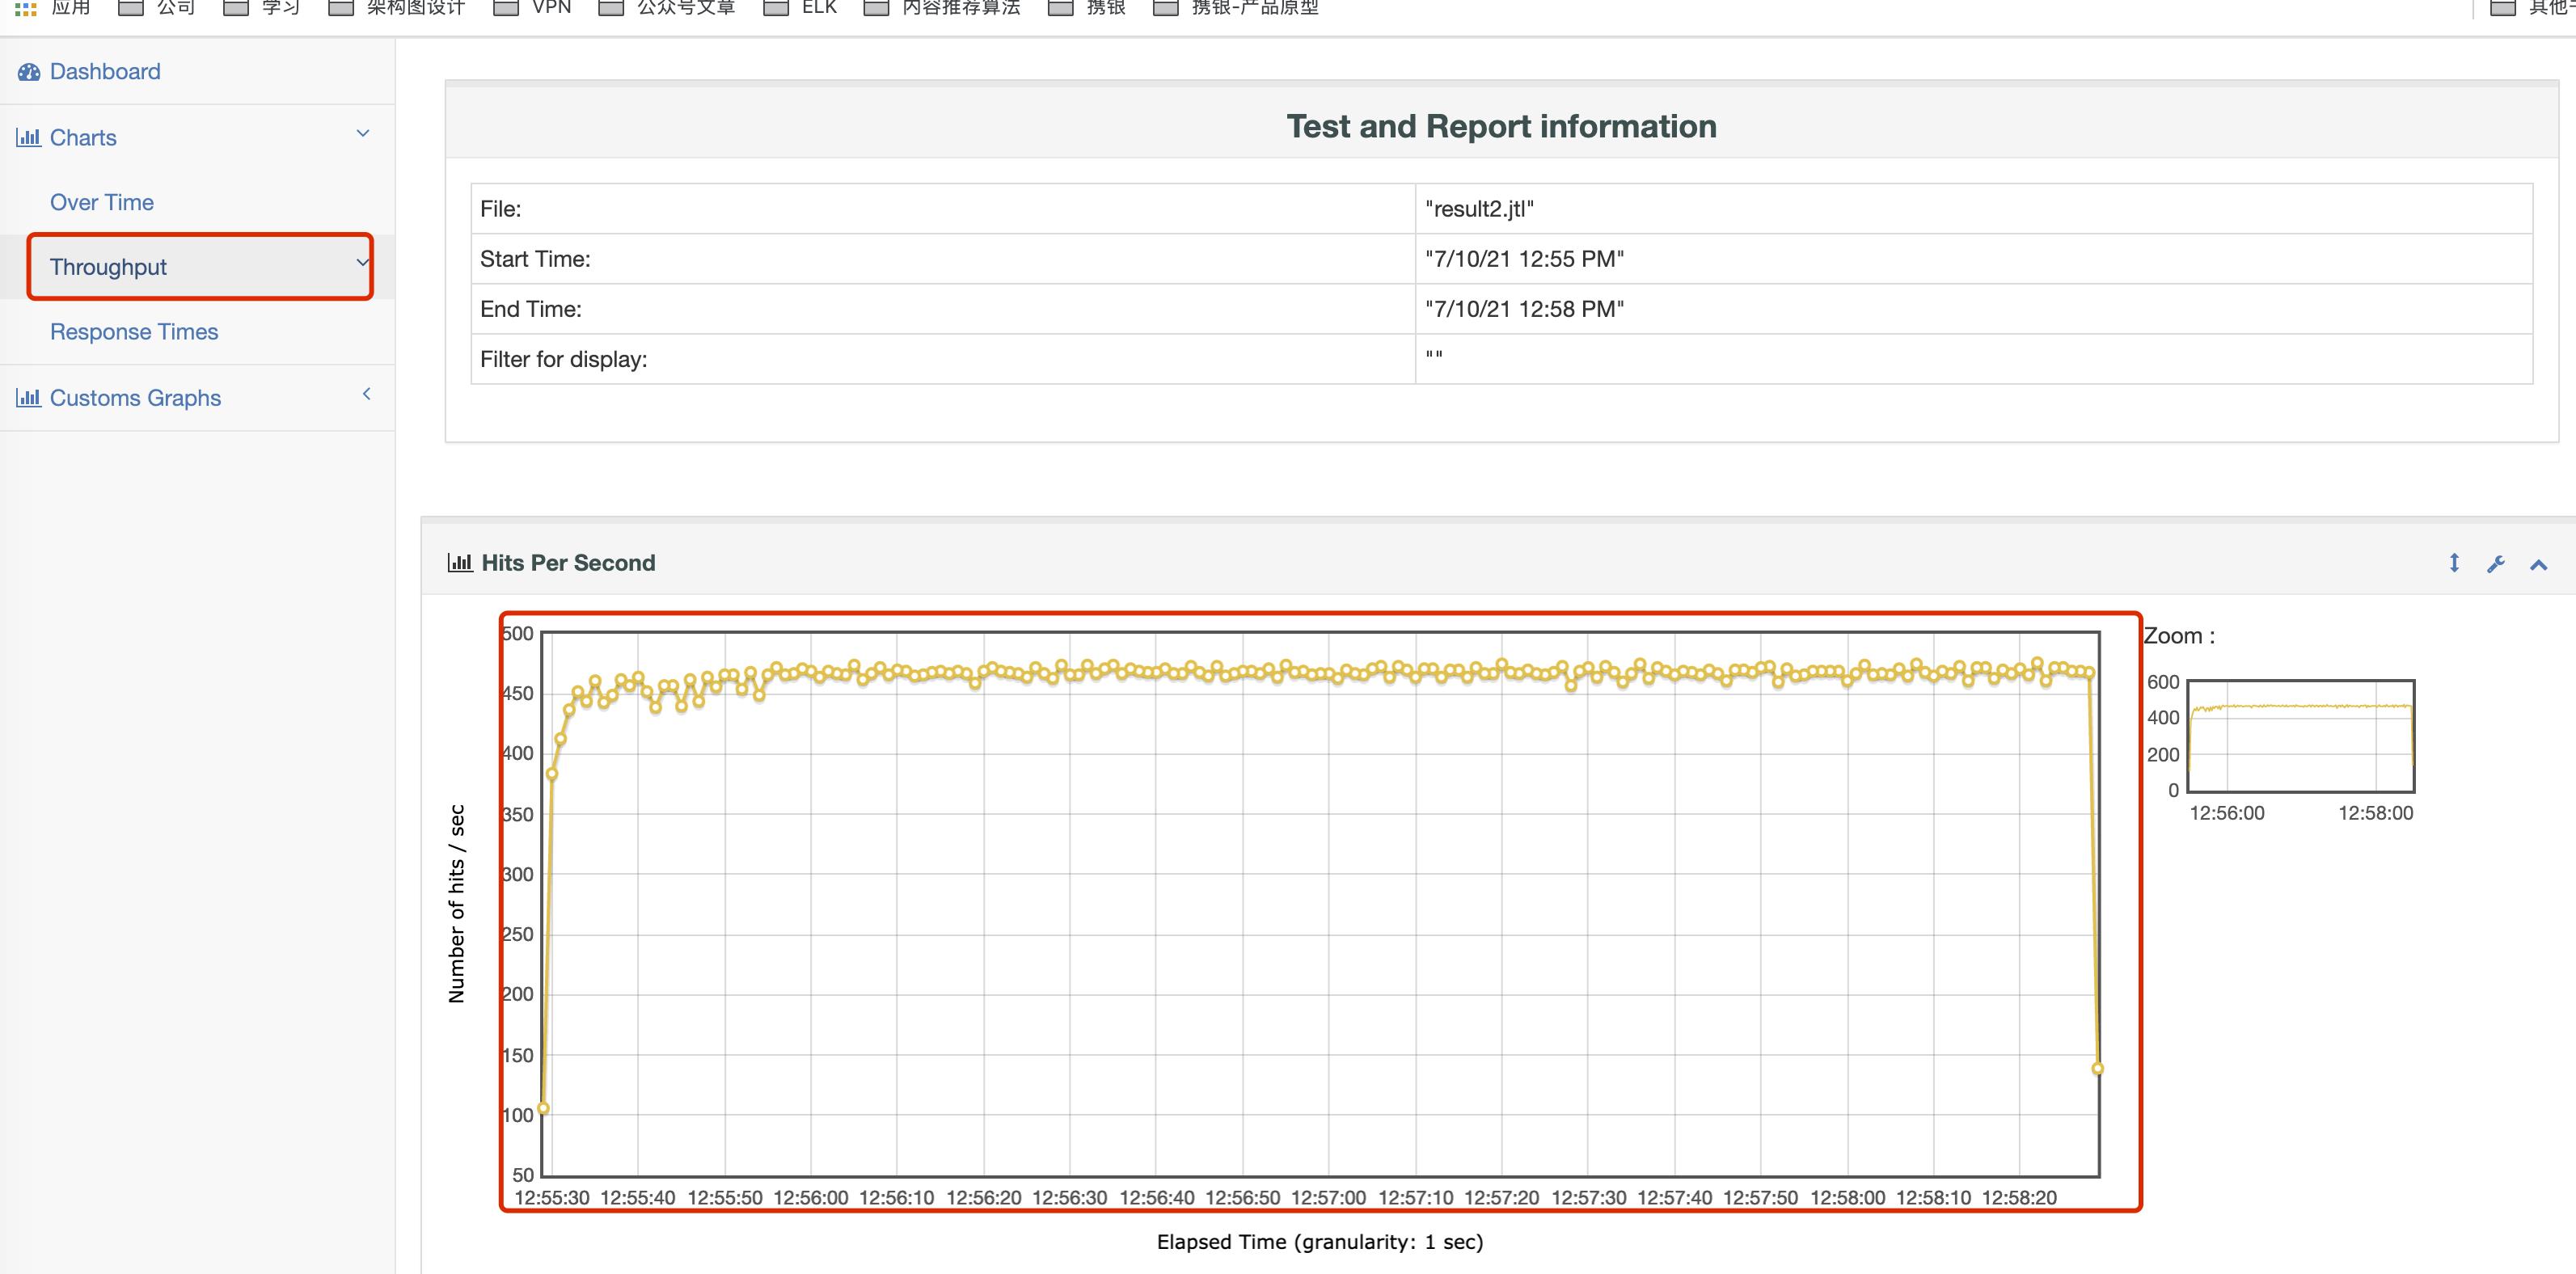Click the start time "7/10/21 12:55 PM"

coord(1524,258)
